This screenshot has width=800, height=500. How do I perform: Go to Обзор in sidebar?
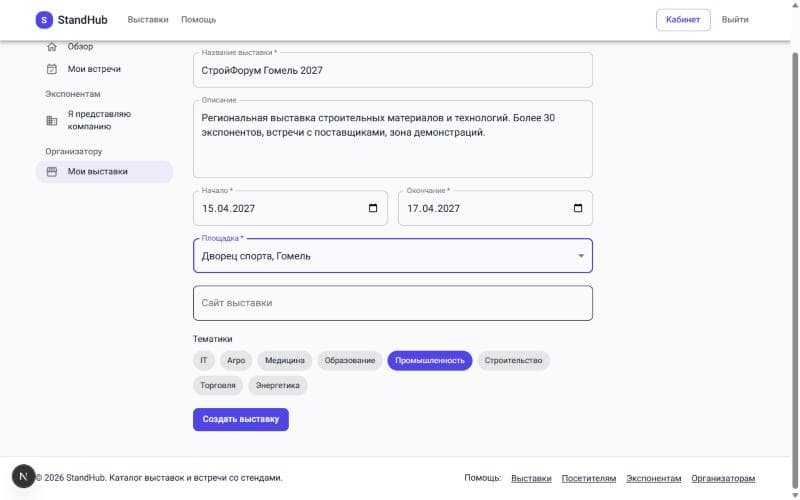[81, 46]
